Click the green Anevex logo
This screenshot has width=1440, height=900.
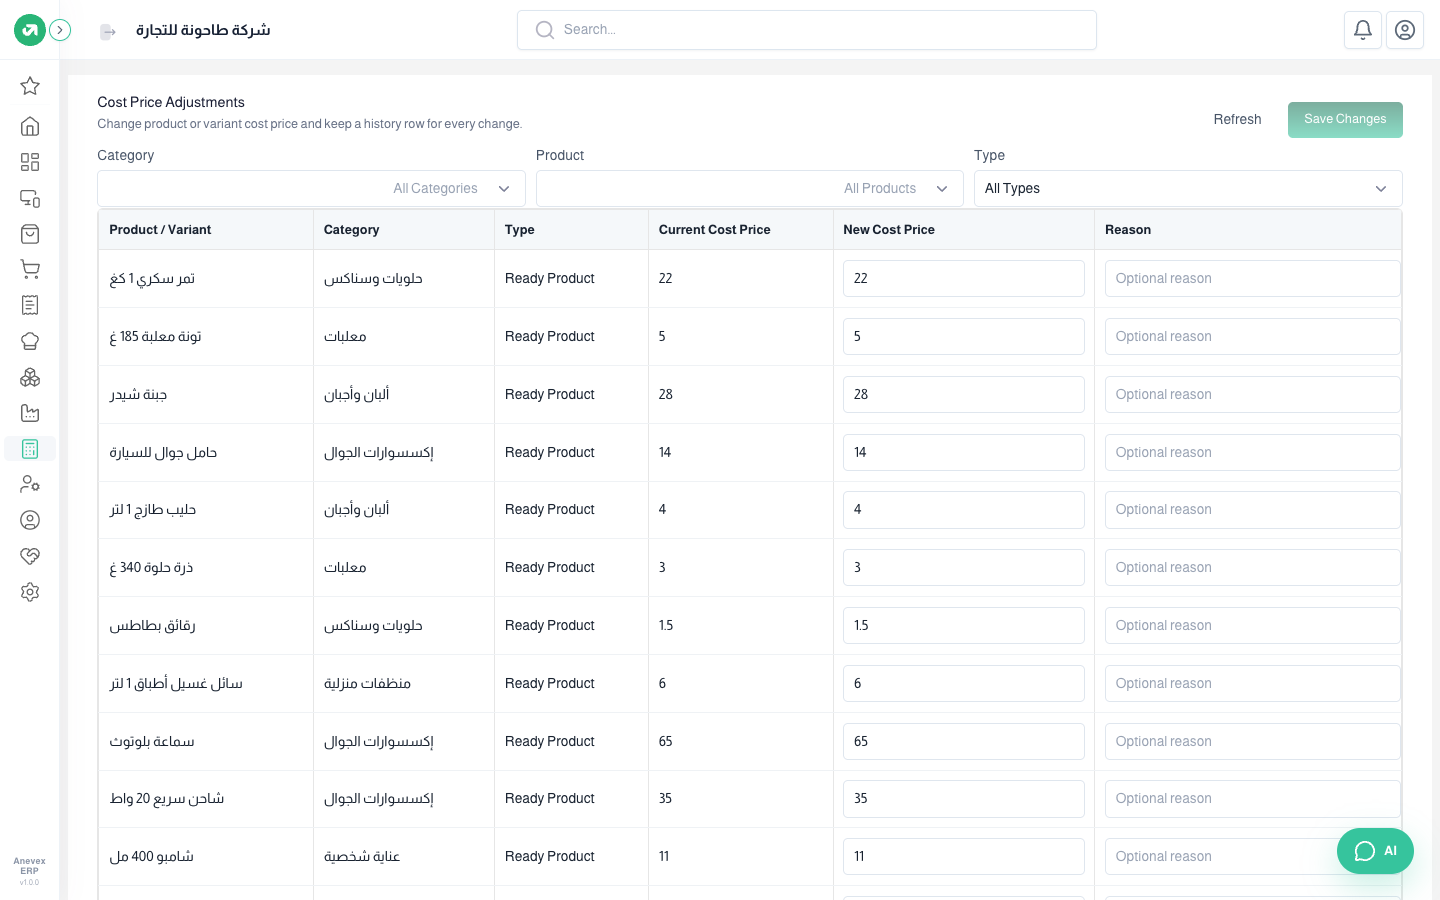pyautogui.click(x=30, y=30)
